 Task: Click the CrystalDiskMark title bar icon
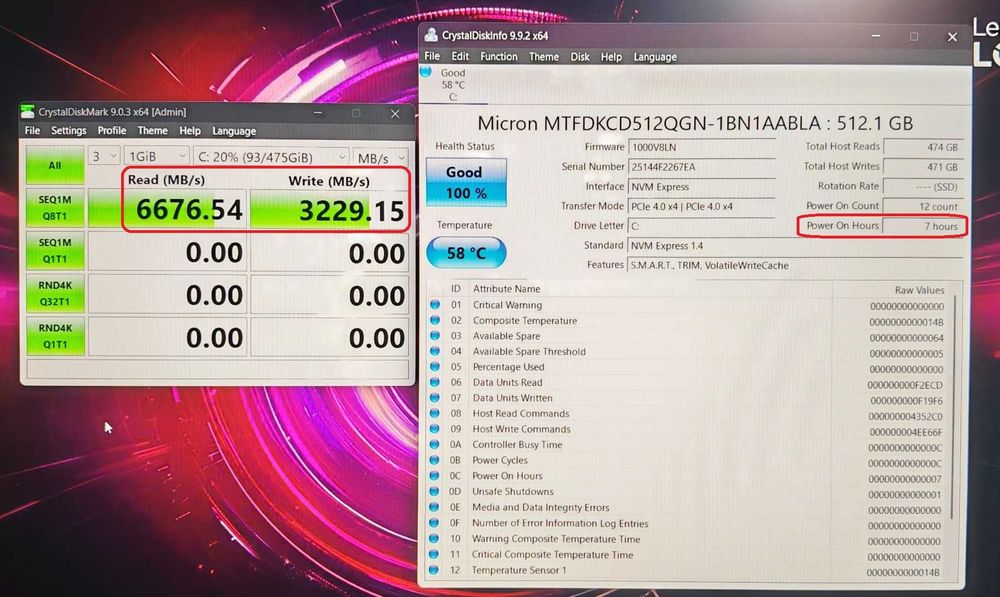pos(27,112)
